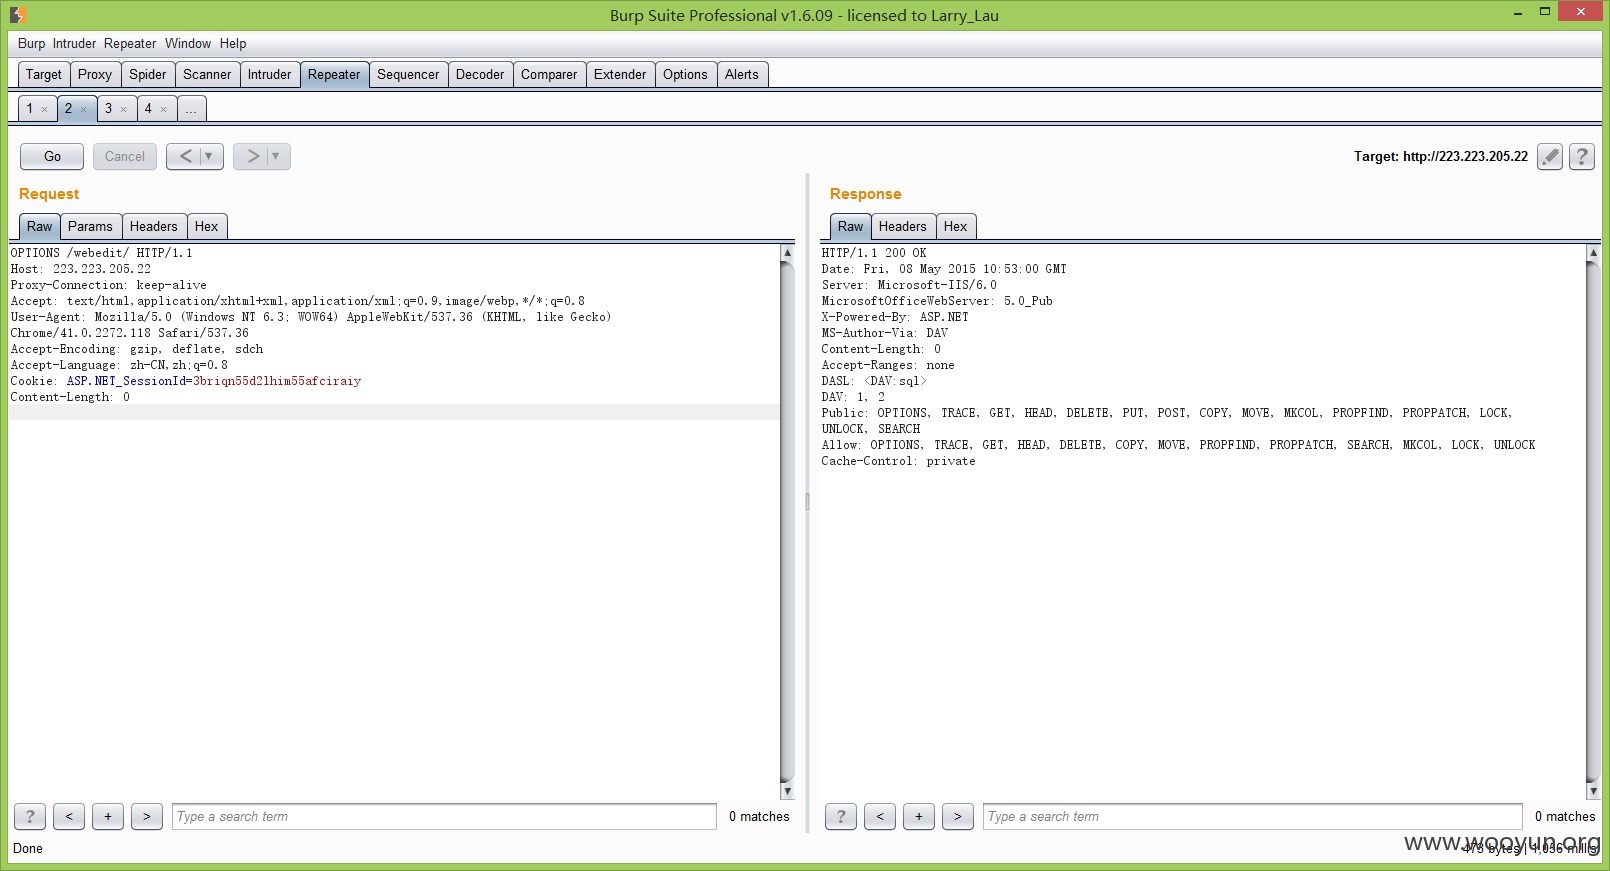Open the Scanner tool tab
This screenshot has height=871, width=1610.
click(x=207, y=74)
